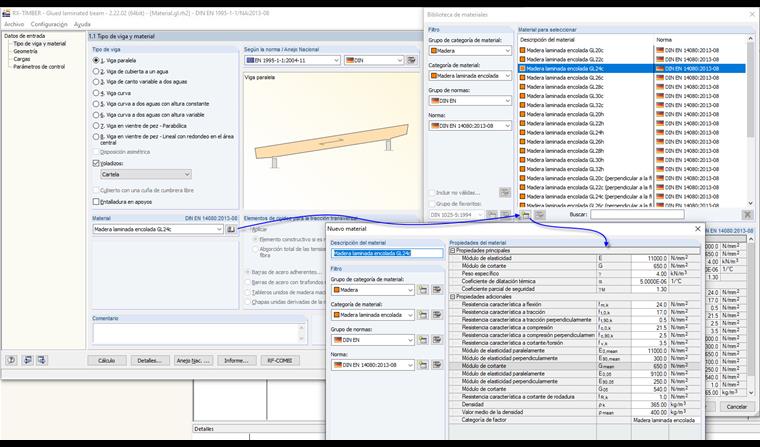This screenshot has height=447, width=760.
Task: Open main-window Material dropdown showing GL24c
Action: 158,229
